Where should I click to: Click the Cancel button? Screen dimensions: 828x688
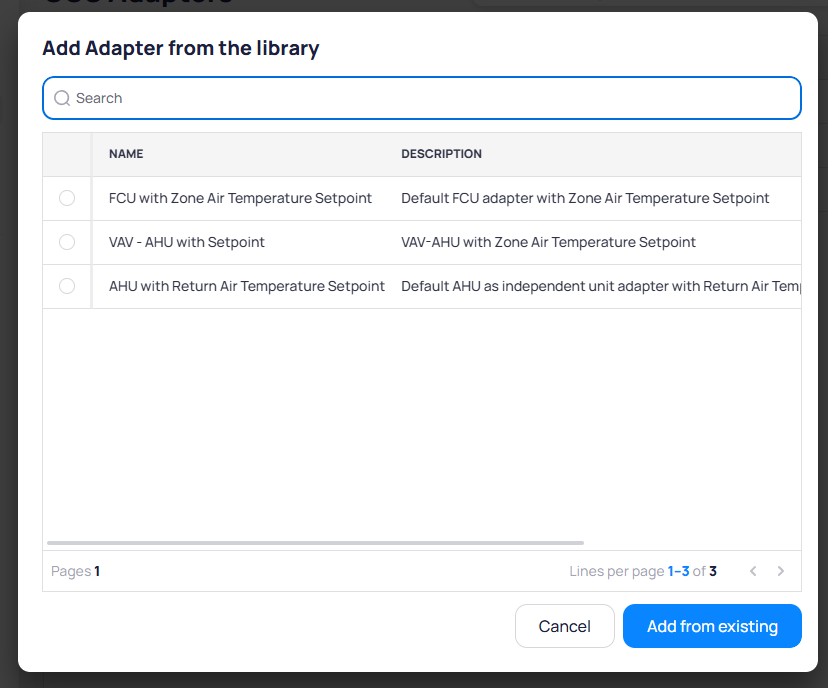564,626
